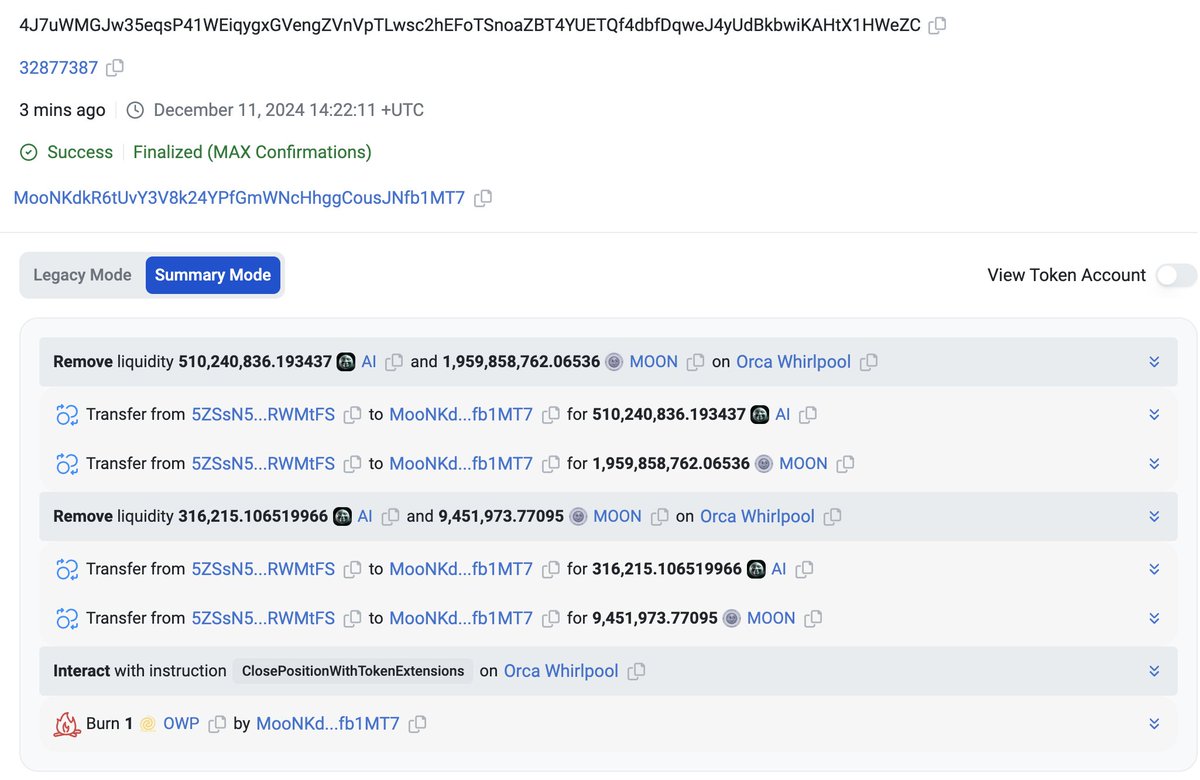Click the flame Burn icon
1200x780 pixels.
pos(67,724)
